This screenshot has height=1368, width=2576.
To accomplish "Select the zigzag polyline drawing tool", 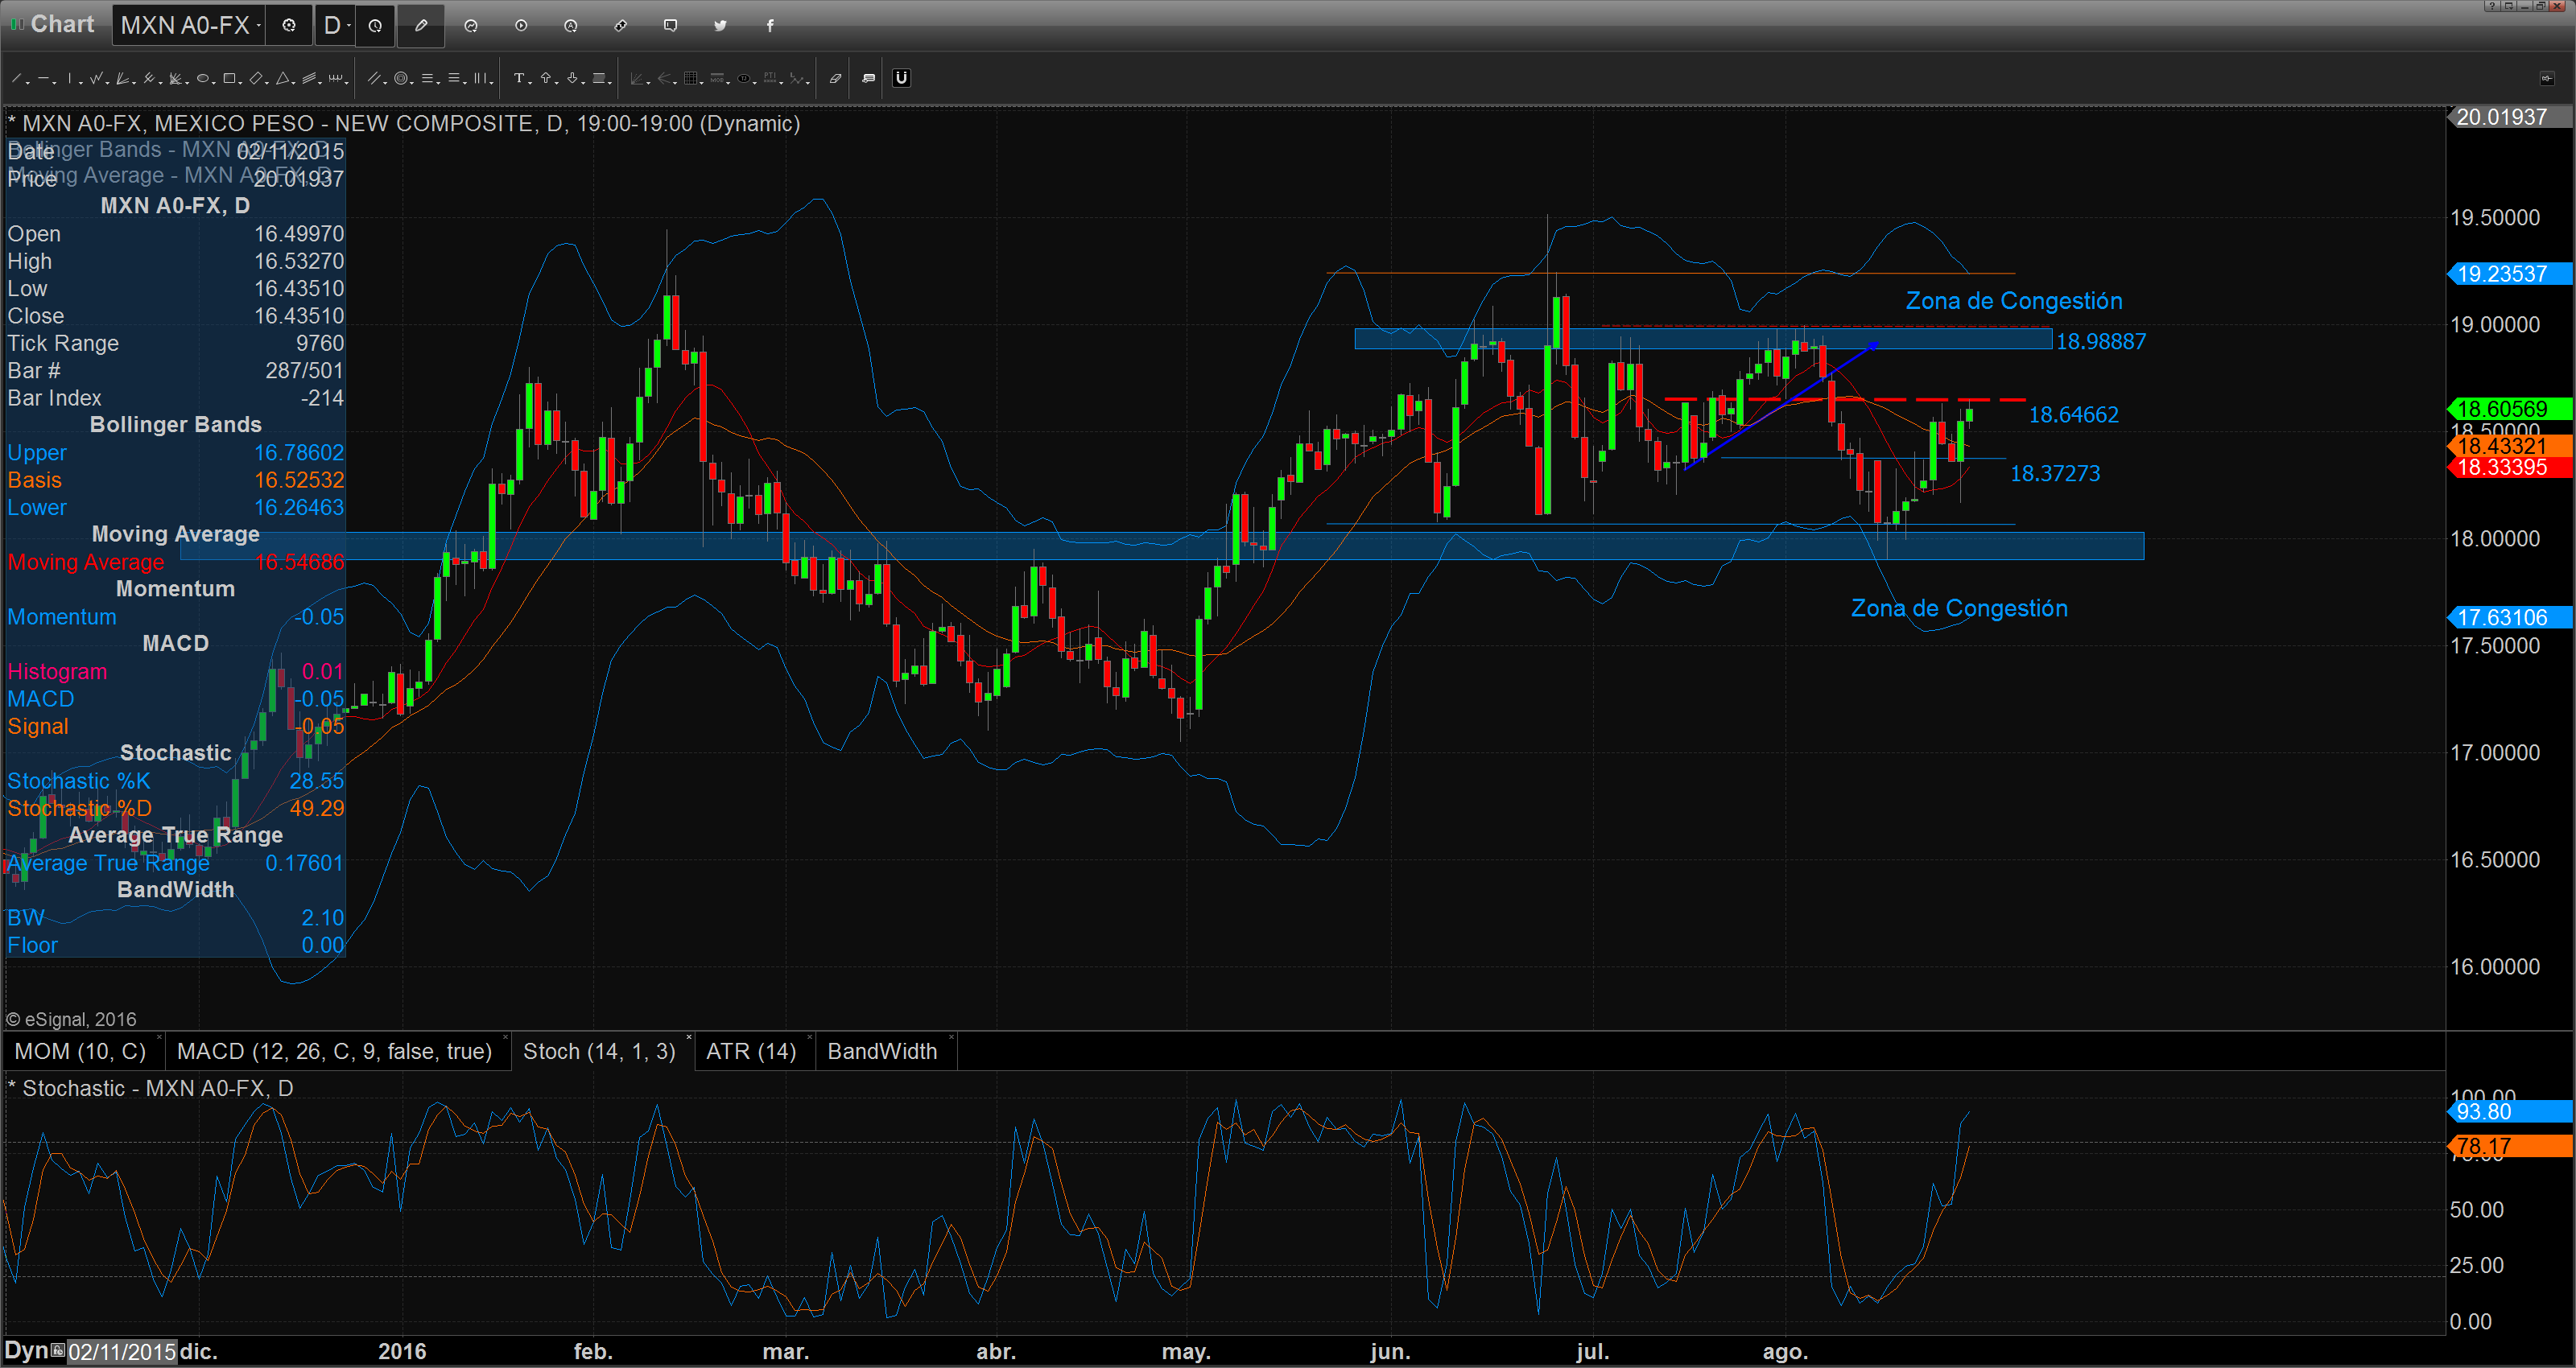I will (x=96, y=78).
